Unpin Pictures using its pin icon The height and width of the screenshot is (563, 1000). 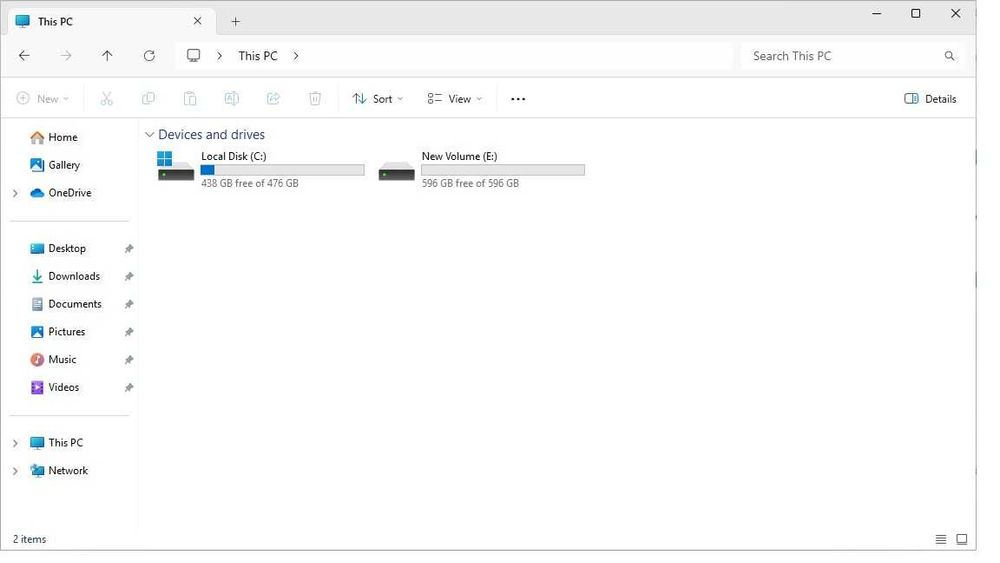click(129, 332)
